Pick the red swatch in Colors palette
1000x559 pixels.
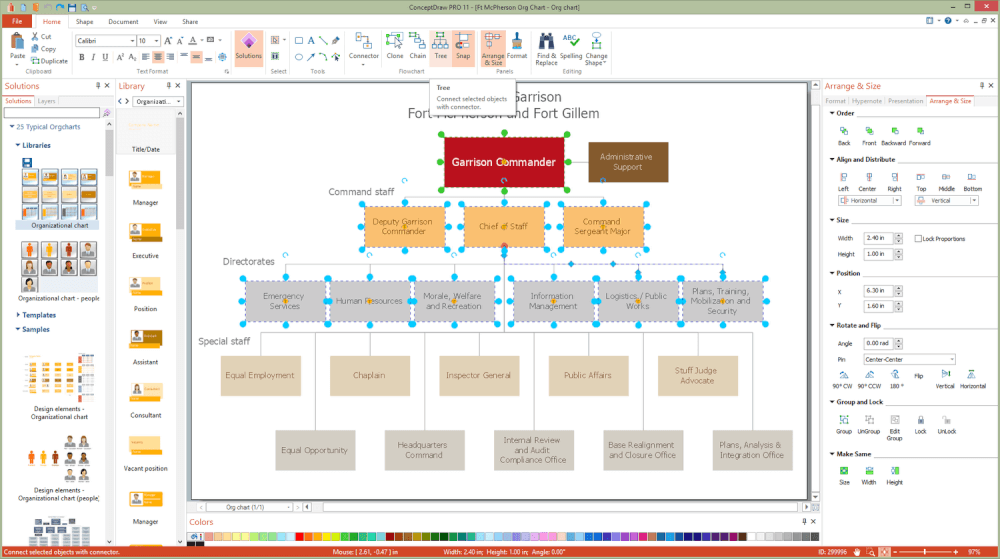299,537
